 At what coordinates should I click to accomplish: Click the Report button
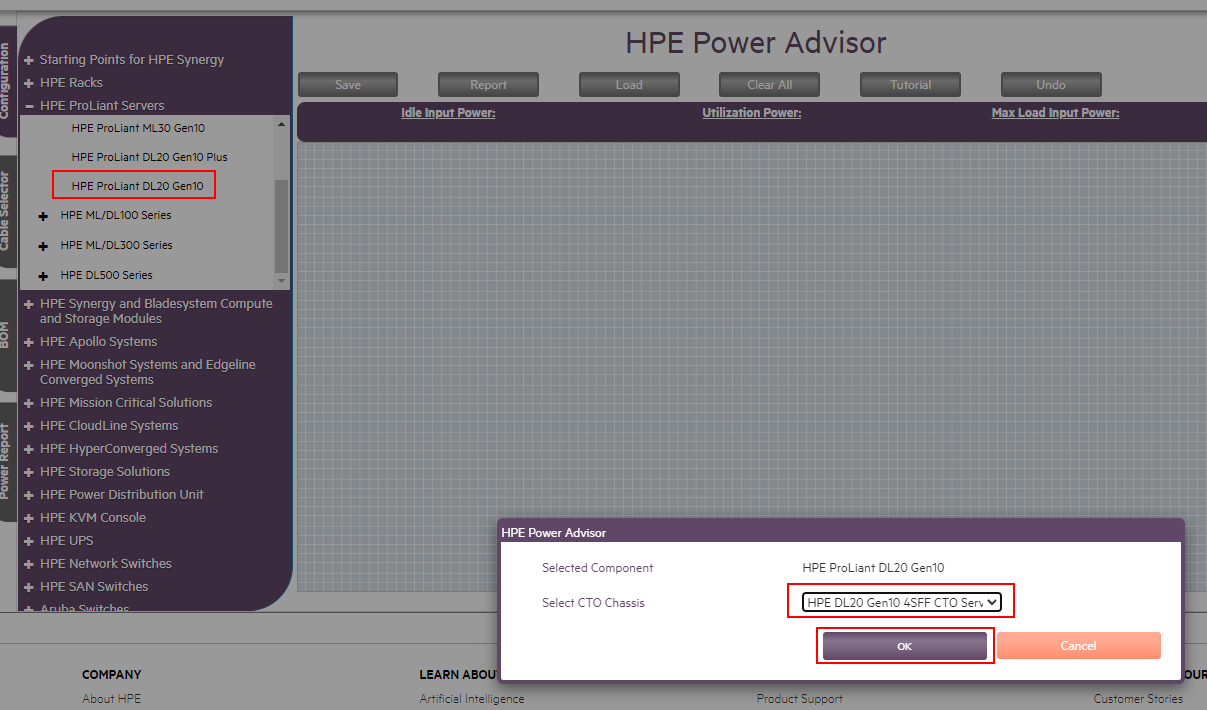(x=488, y=85)
